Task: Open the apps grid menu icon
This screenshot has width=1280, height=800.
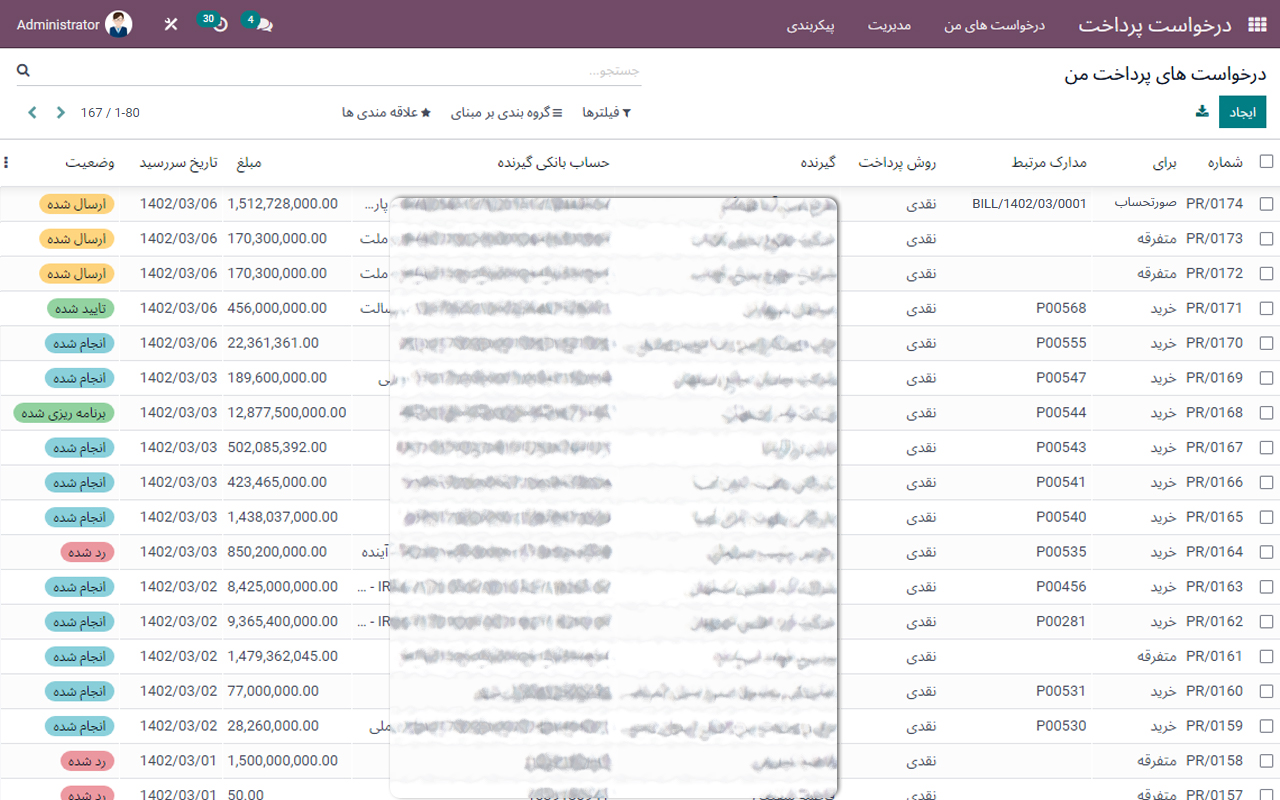Action: (1257, 25)
